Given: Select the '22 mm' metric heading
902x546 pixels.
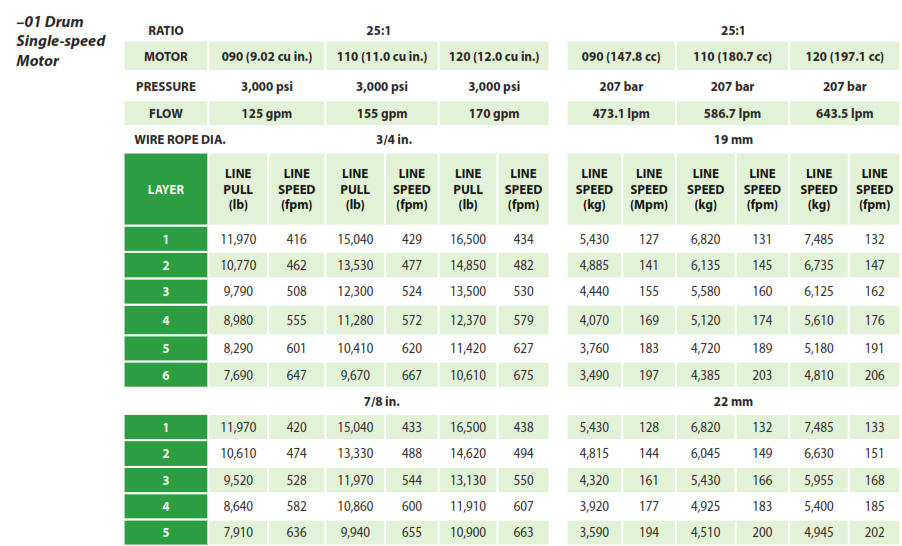Looking at the screenshot, I should pyautogui.click(x=733, y=401).
